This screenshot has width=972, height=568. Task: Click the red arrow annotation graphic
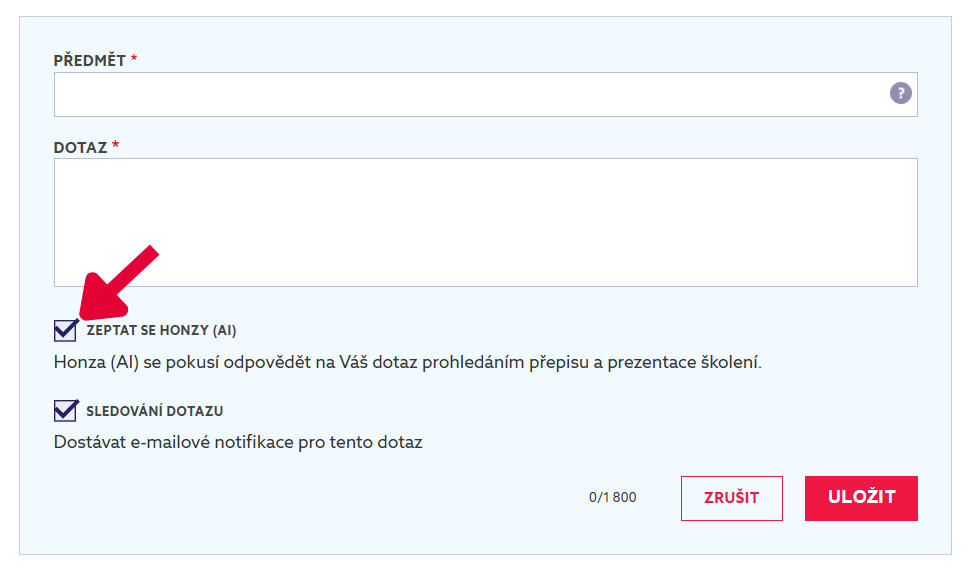(118, 282)
